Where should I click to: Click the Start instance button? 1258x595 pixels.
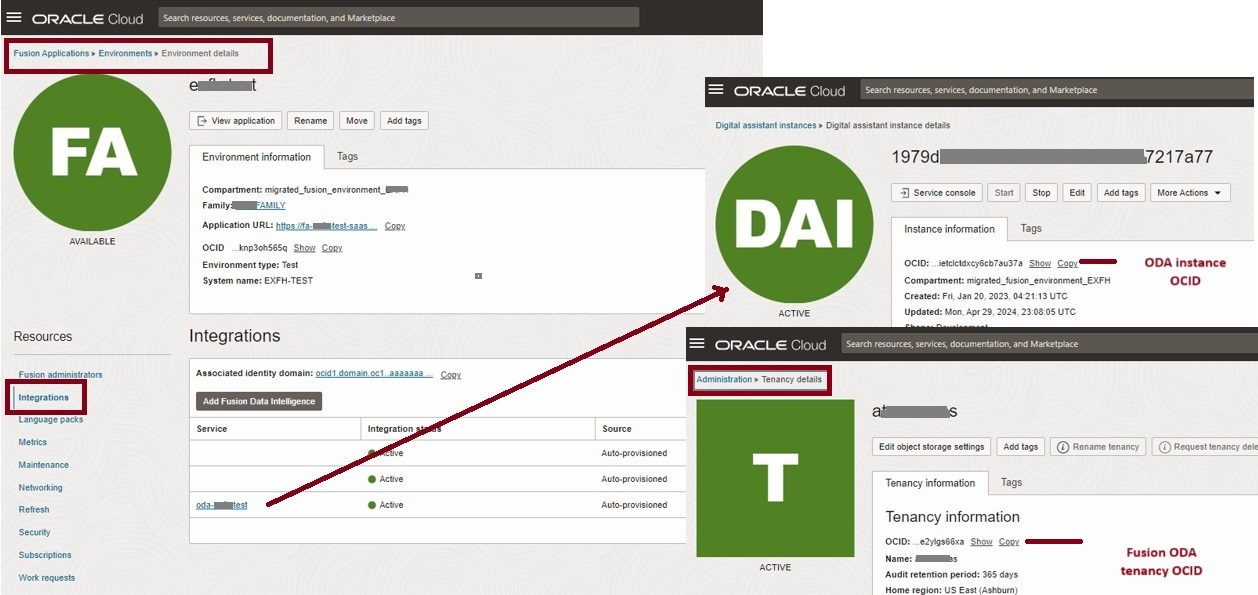1004,193
